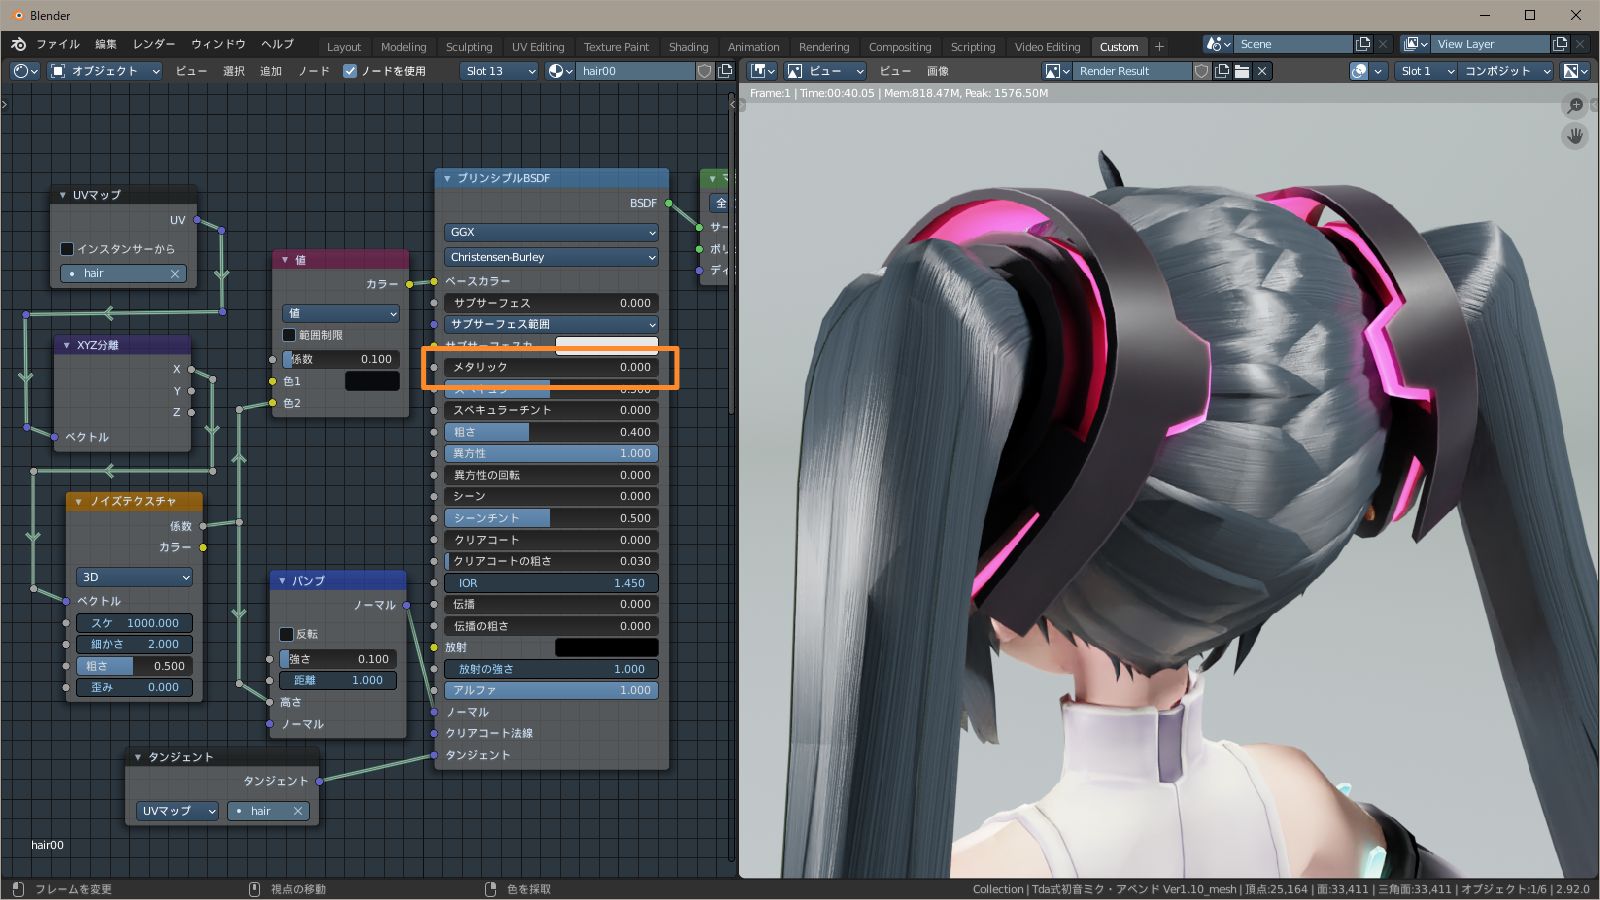
Task: Create new scene with the copy icon
Action: click(1363, 44)
